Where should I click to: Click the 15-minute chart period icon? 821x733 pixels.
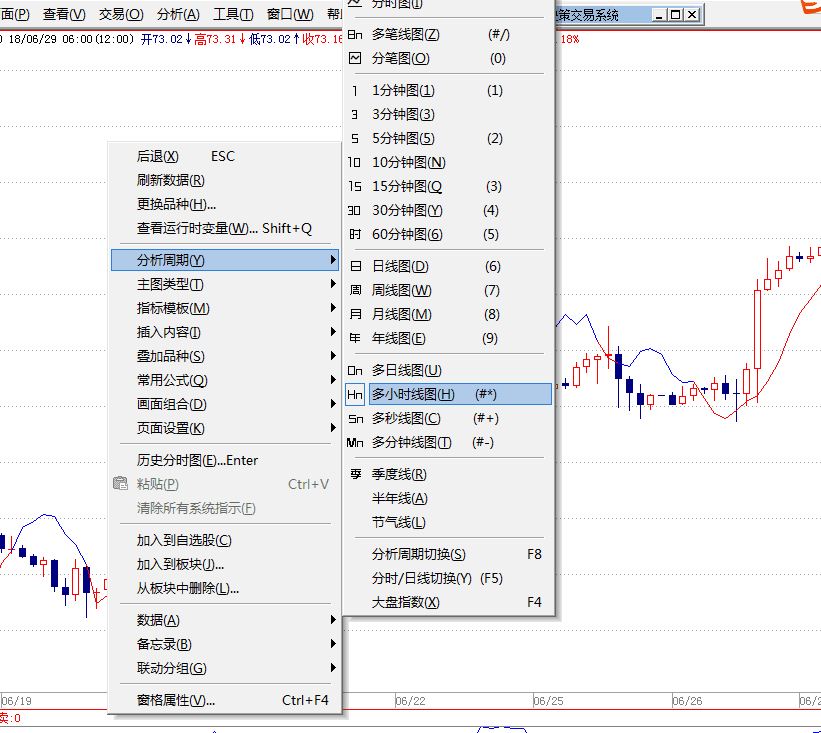pyautogui.click(x=355, y=187)
